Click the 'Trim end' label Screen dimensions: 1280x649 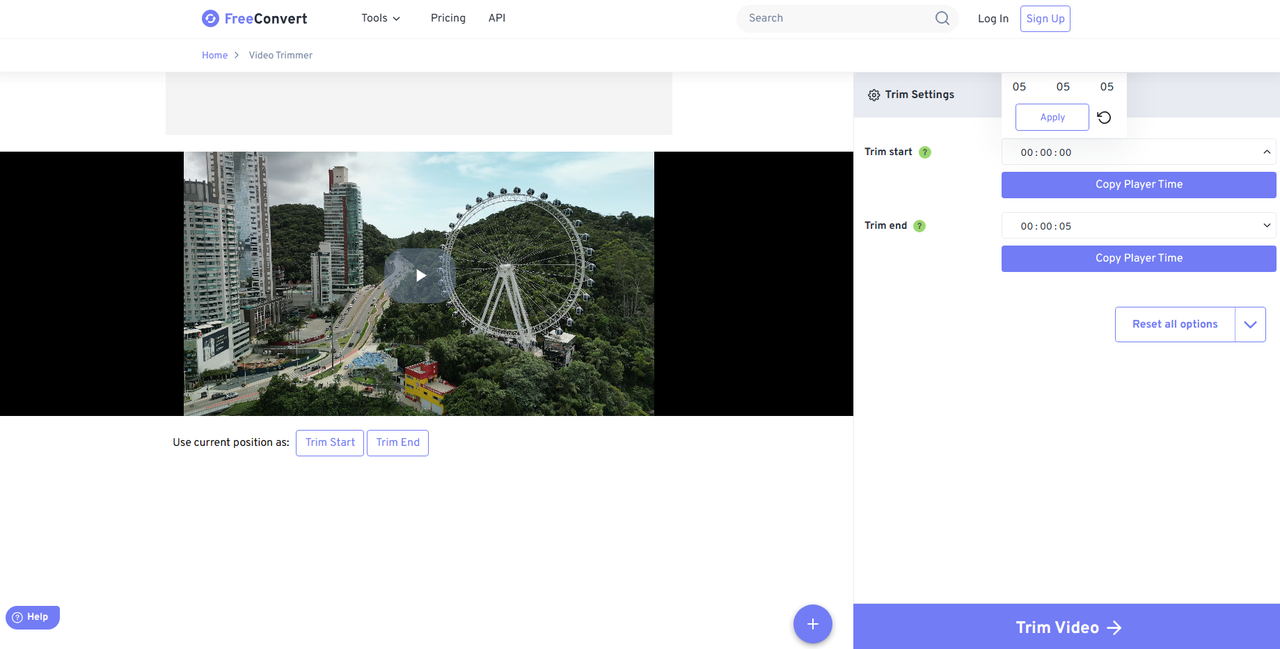[886, 226]
